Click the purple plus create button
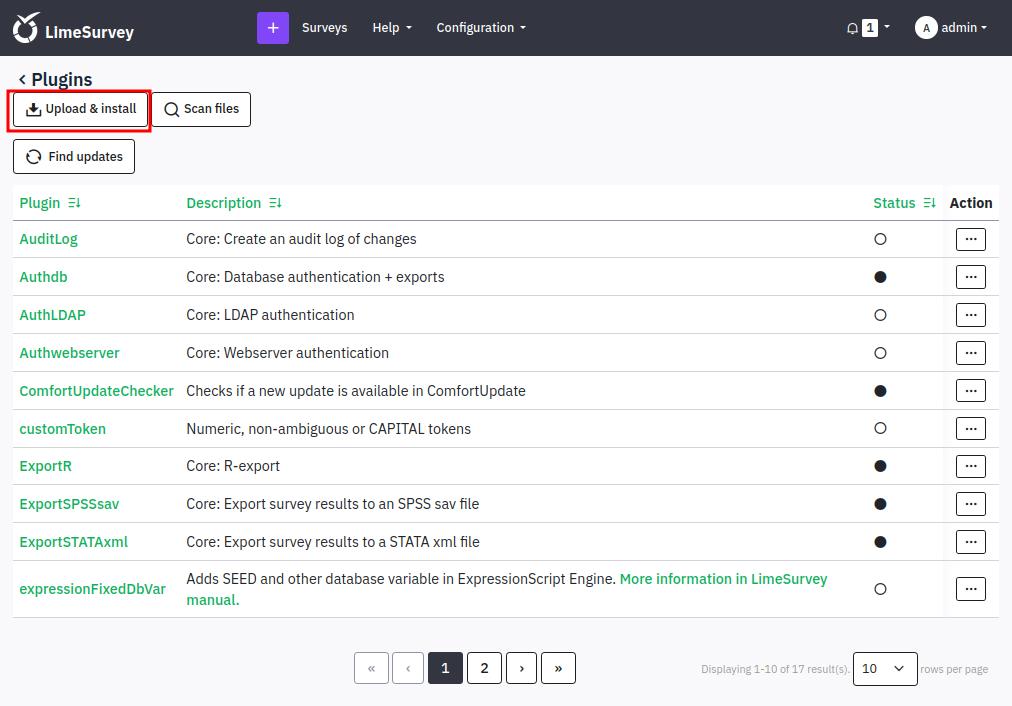Screen dimensions: 1012x706 click(272, 28)
